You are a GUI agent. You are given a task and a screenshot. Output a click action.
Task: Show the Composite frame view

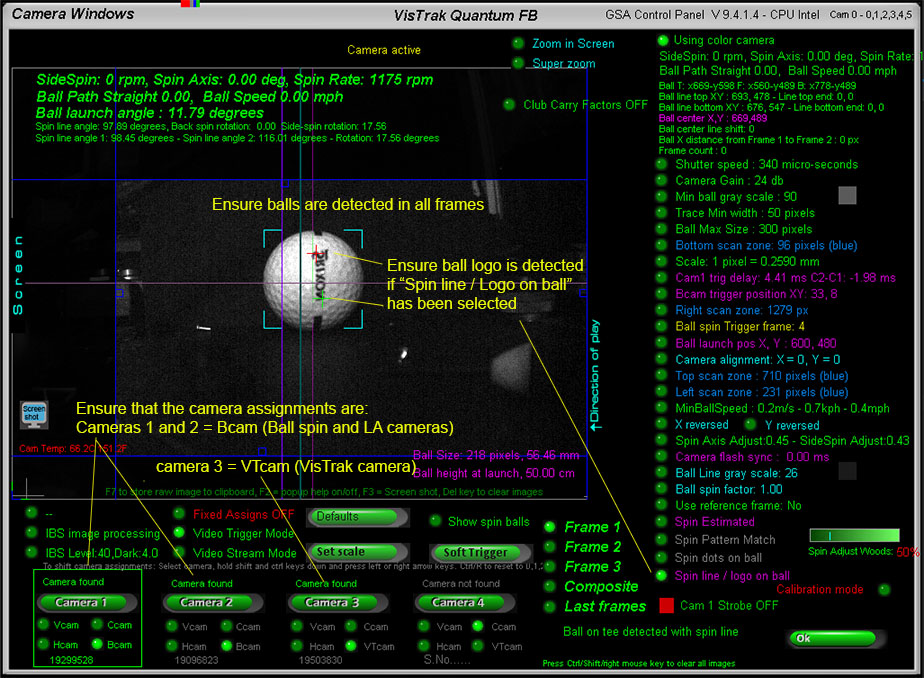coord(549,587)
